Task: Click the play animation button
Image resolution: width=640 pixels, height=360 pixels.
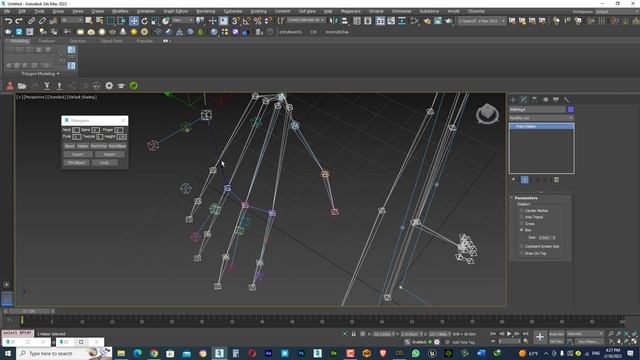Action: pos(509,334)
